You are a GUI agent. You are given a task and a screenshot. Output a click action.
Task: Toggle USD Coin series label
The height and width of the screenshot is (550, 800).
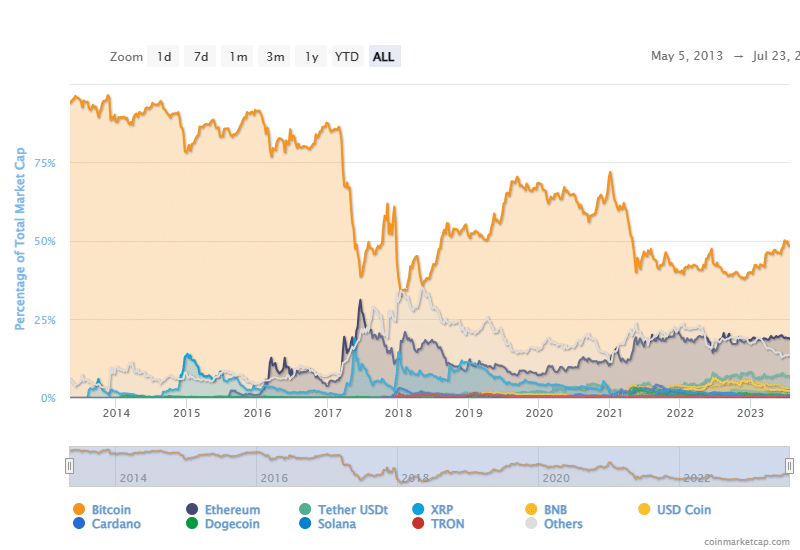coord(684,510)
